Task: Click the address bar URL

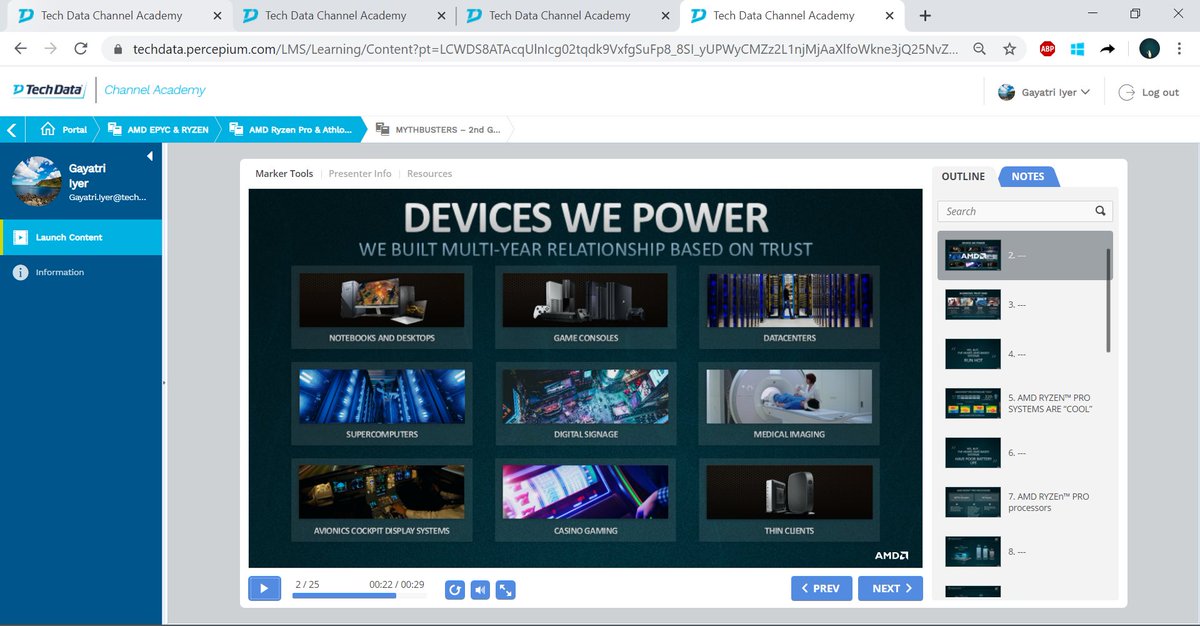Action: 546,48
